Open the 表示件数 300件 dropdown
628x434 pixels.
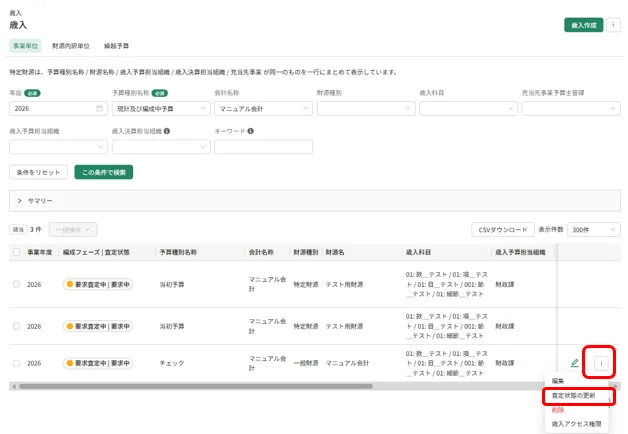(594, 230)
